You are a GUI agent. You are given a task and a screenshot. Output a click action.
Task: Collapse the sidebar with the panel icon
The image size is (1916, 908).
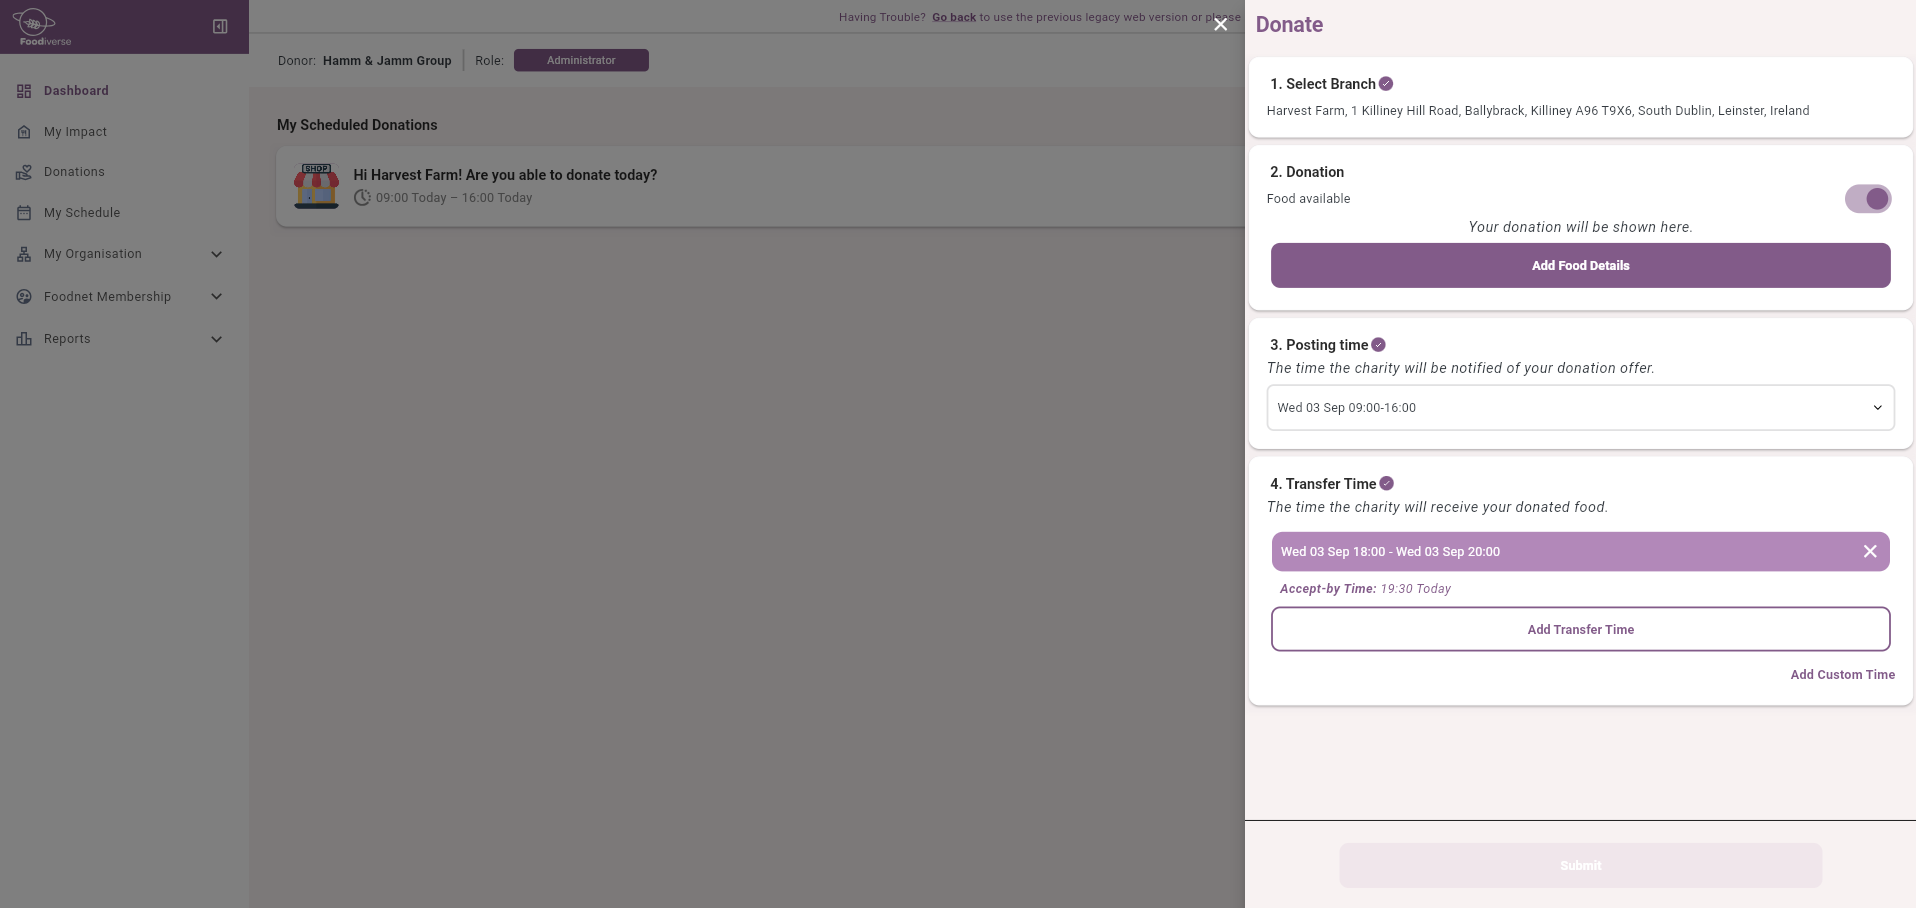[x=220, y=27]
